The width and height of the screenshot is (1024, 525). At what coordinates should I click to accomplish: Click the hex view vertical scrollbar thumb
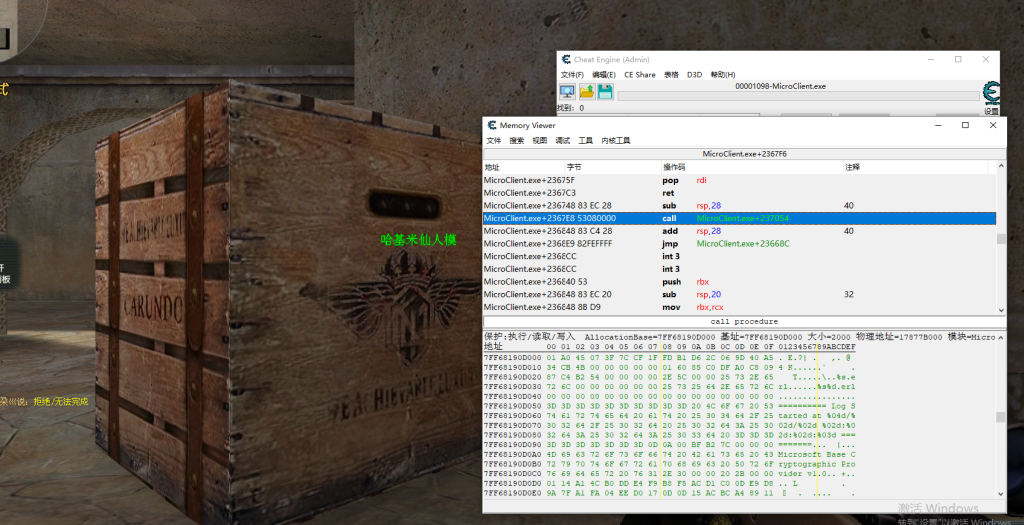click(1001, 417)
